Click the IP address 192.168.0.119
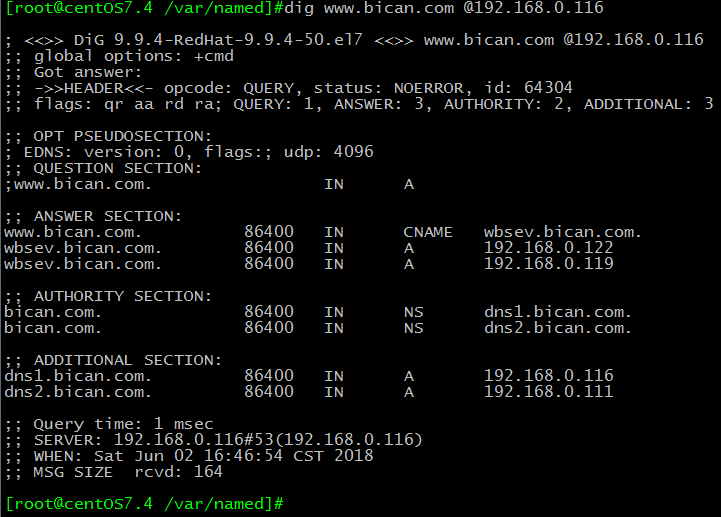Viewport: 721px width, 517px height. [x=549, y=264]
